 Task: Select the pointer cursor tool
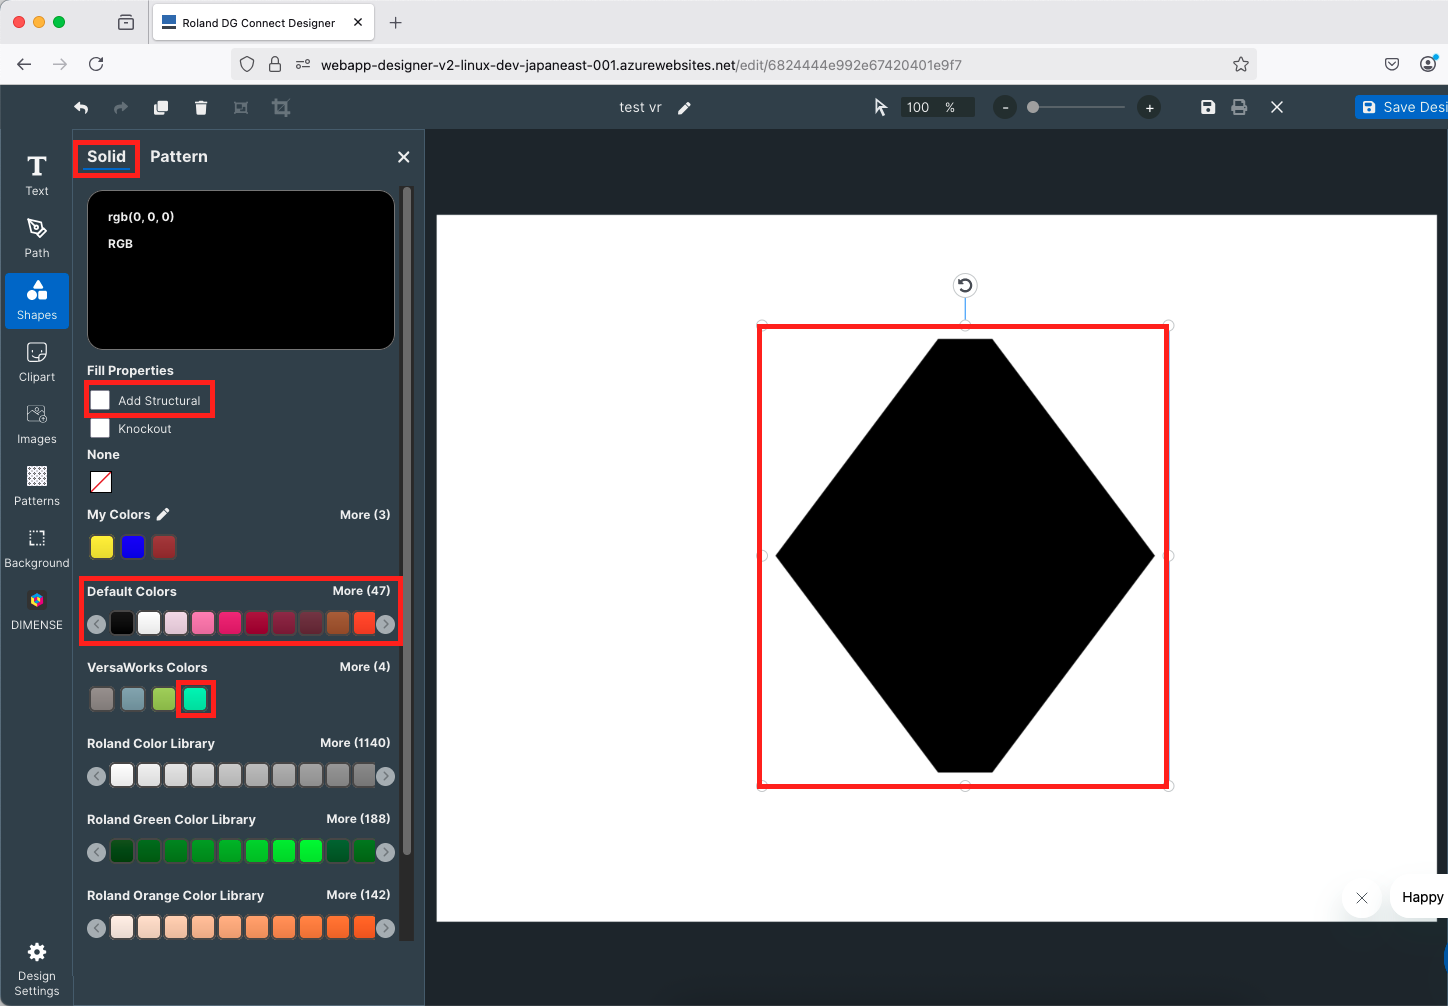(x=881, y=107)
